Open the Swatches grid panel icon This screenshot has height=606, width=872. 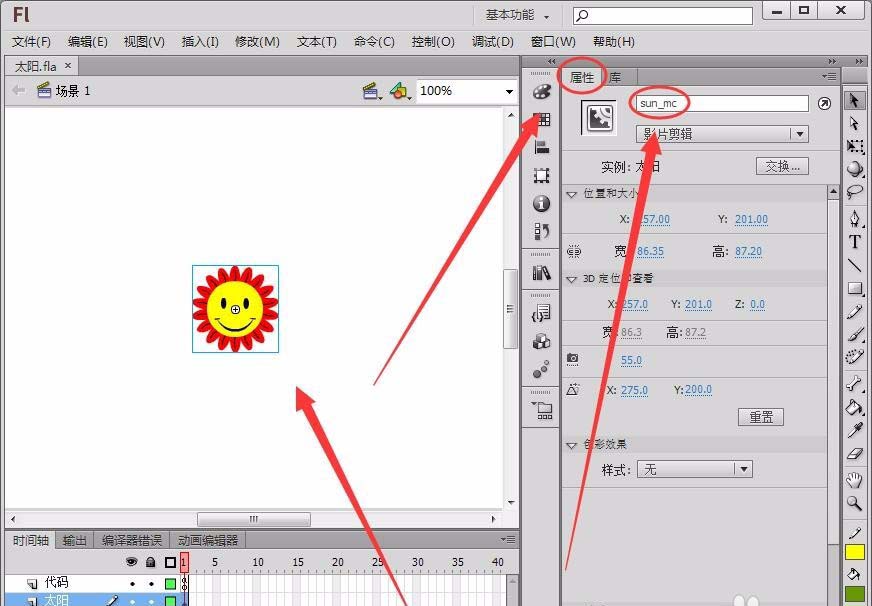(x=541, y=119)
